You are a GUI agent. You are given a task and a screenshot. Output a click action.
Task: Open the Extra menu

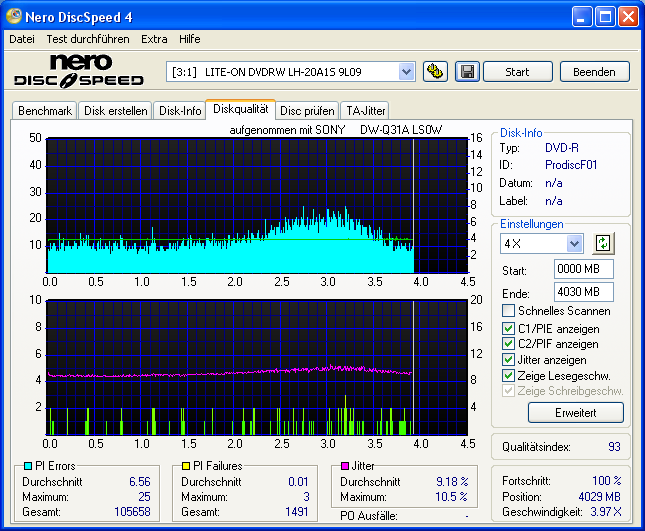pyautogui.click(x=154, y=39)
